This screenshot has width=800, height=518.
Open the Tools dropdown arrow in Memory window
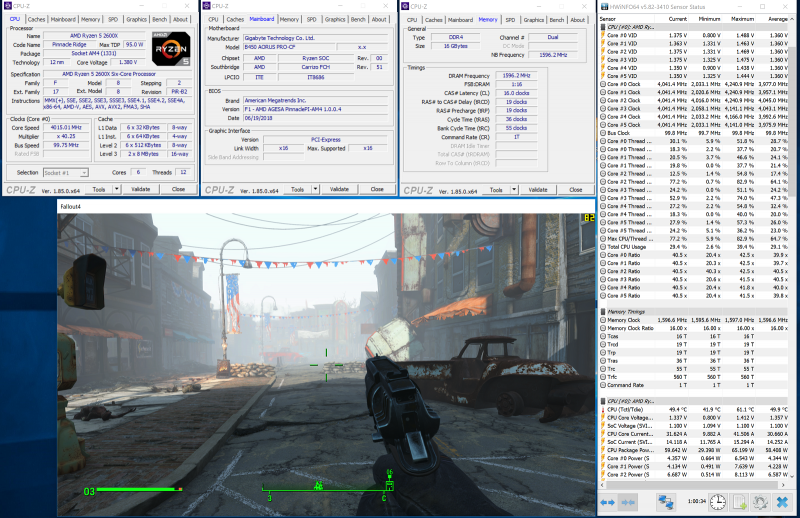(x=514, y=190)
